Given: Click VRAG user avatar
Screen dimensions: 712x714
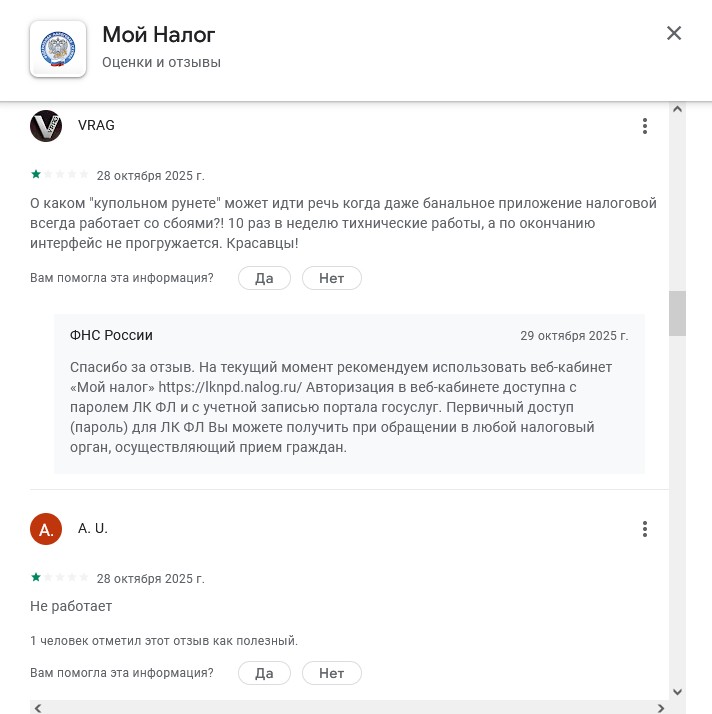Looking at the screenshot, I should 47,126.
